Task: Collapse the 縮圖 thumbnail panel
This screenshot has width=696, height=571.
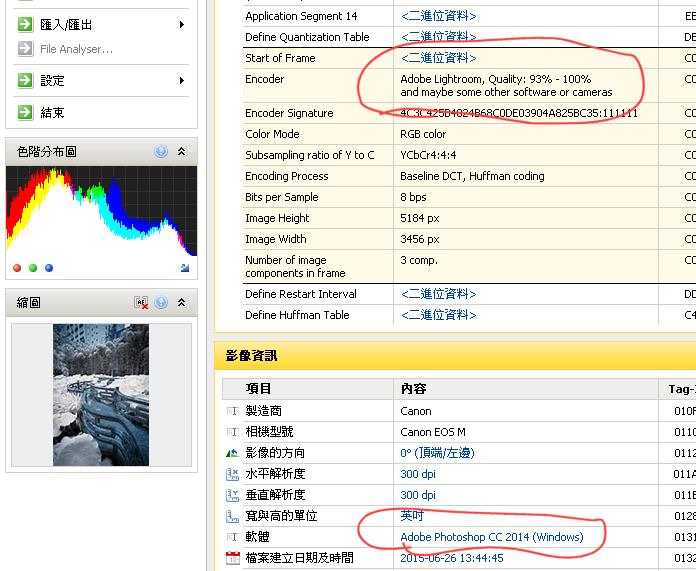Action: 182,302
